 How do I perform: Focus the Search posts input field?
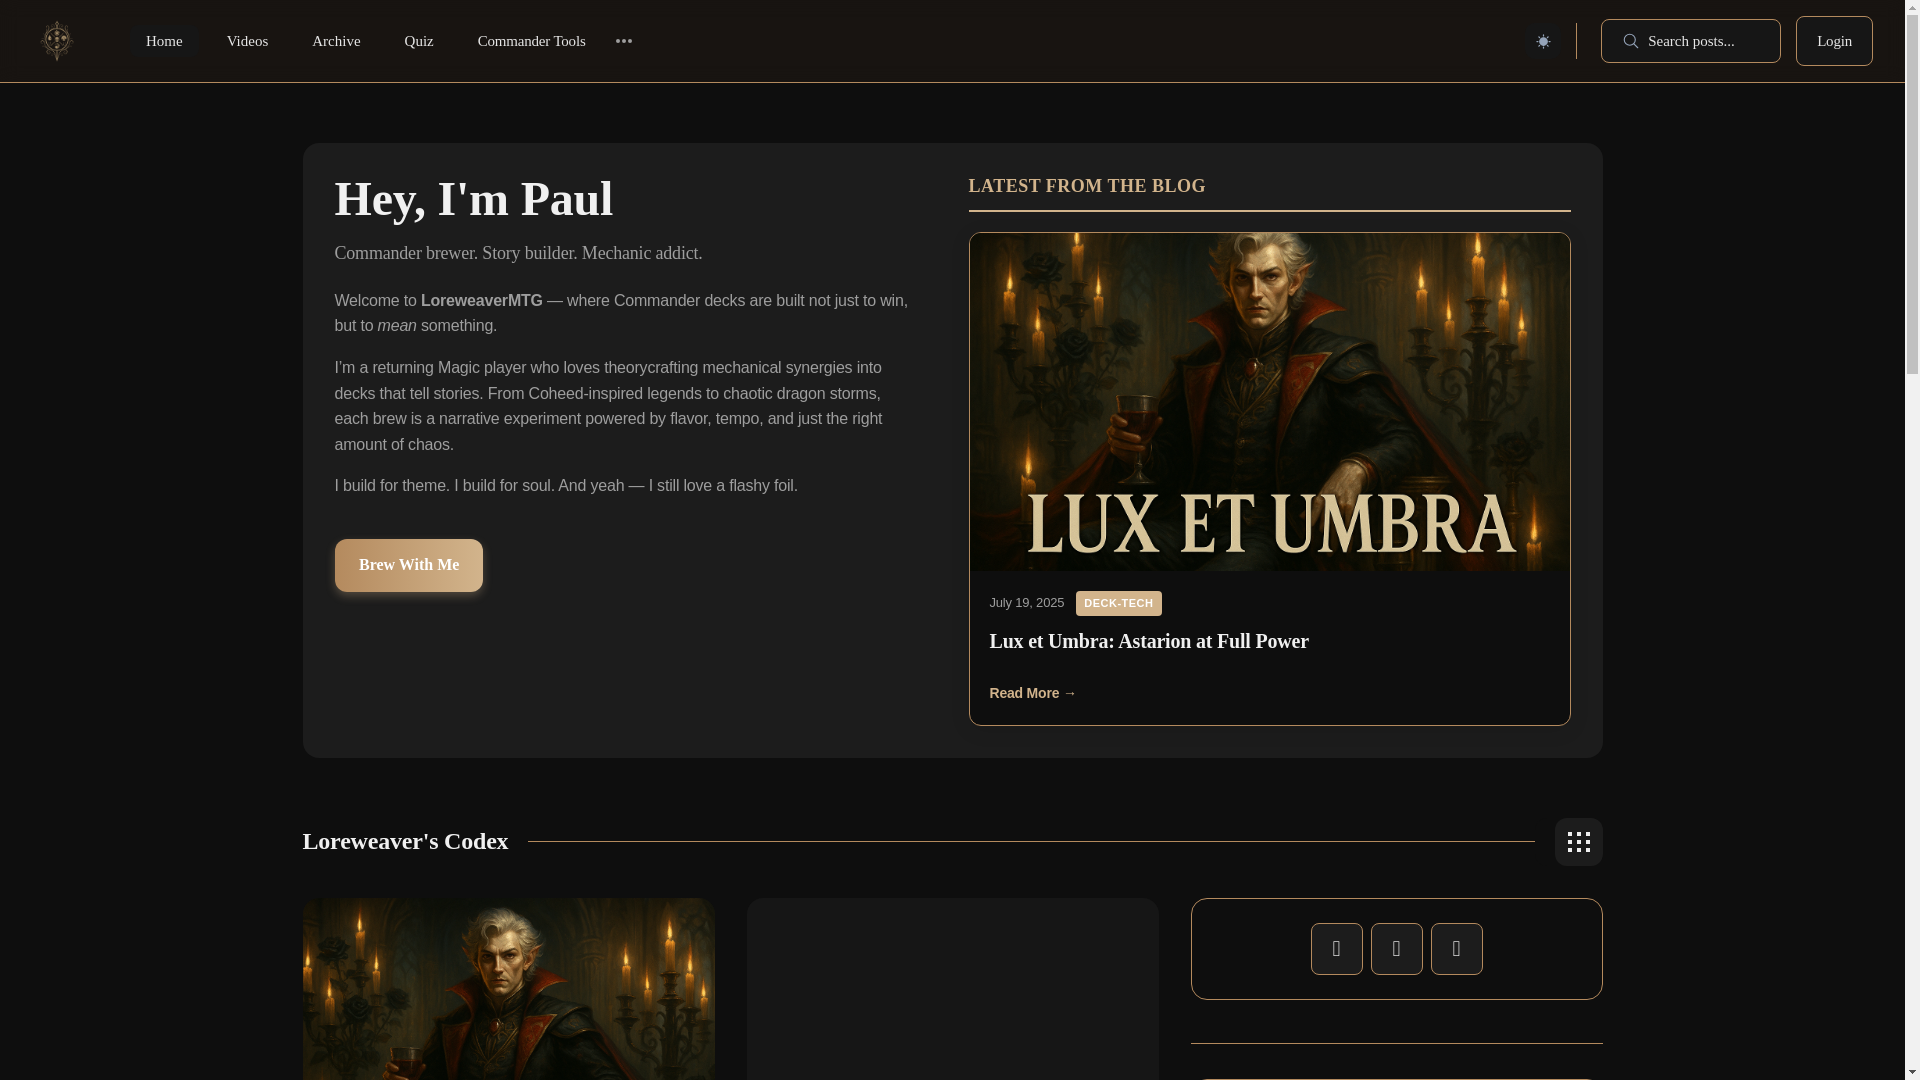(1690, 41)
